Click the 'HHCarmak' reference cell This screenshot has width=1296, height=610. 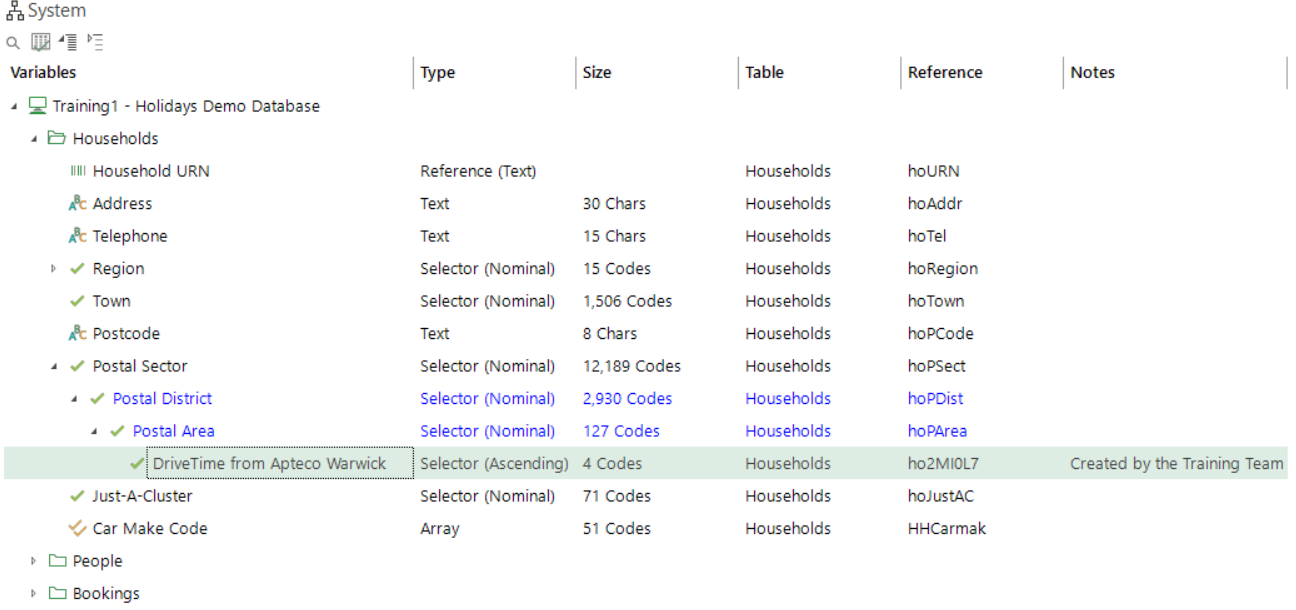pyautogui.click(x=946, y=528)
